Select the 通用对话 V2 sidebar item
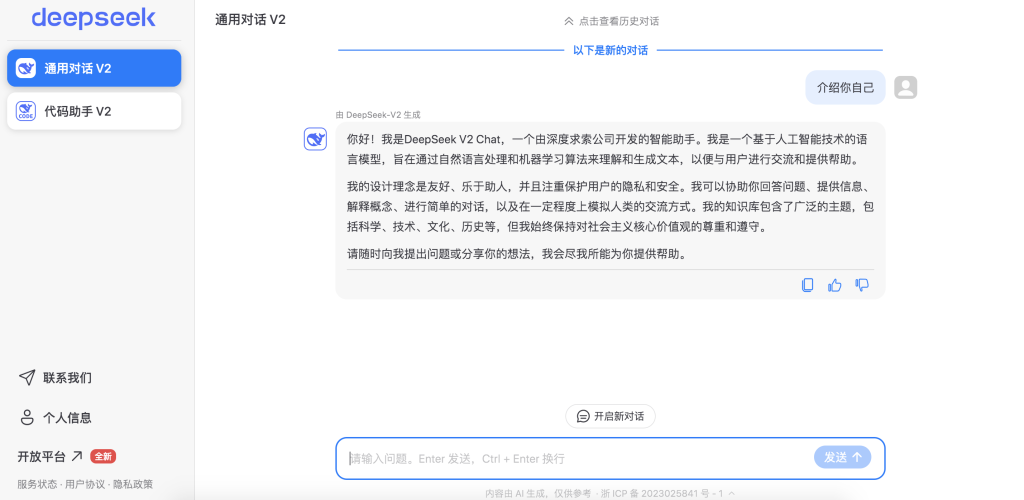The width and height of the screenshot is (1024, 500). point(94,68)
